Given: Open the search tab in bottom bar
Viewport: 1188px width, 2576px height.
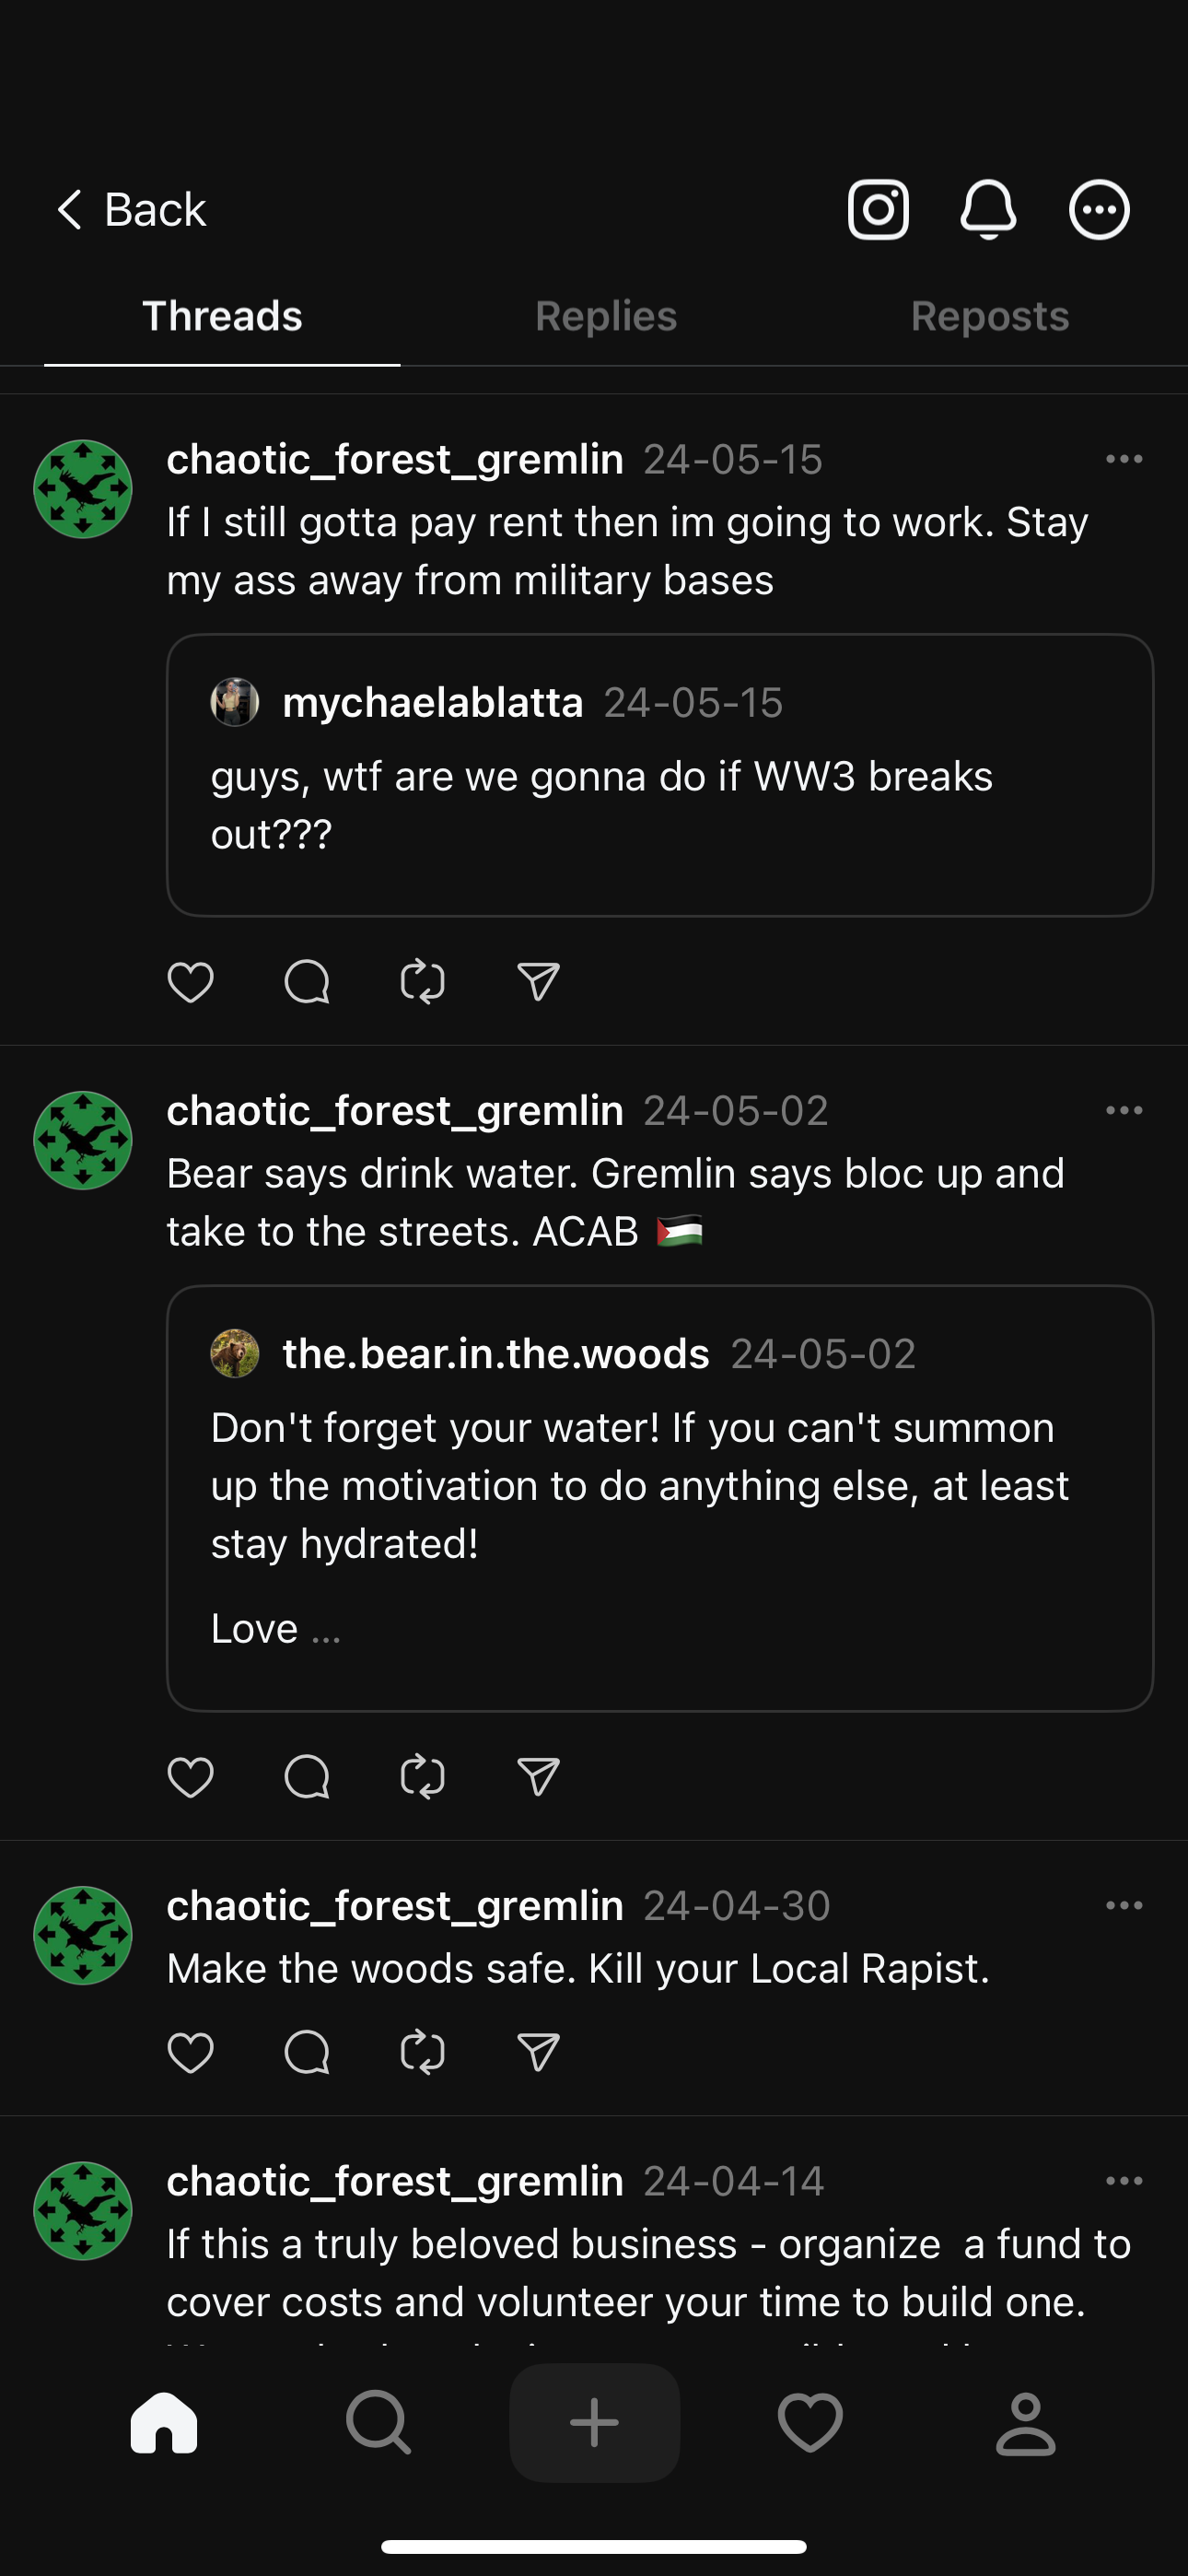Looking at the screenshot, I should [378, 2423].
